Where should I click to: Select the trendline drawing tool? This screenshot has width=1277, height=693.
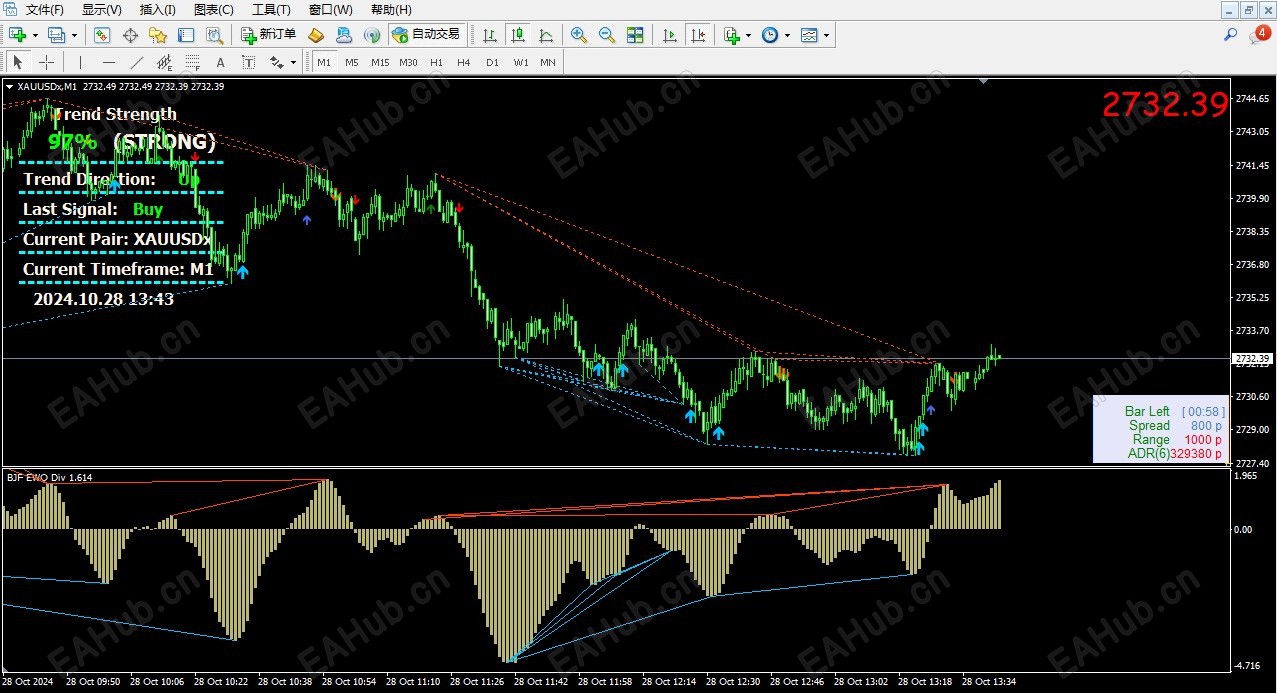click(137, 62)
